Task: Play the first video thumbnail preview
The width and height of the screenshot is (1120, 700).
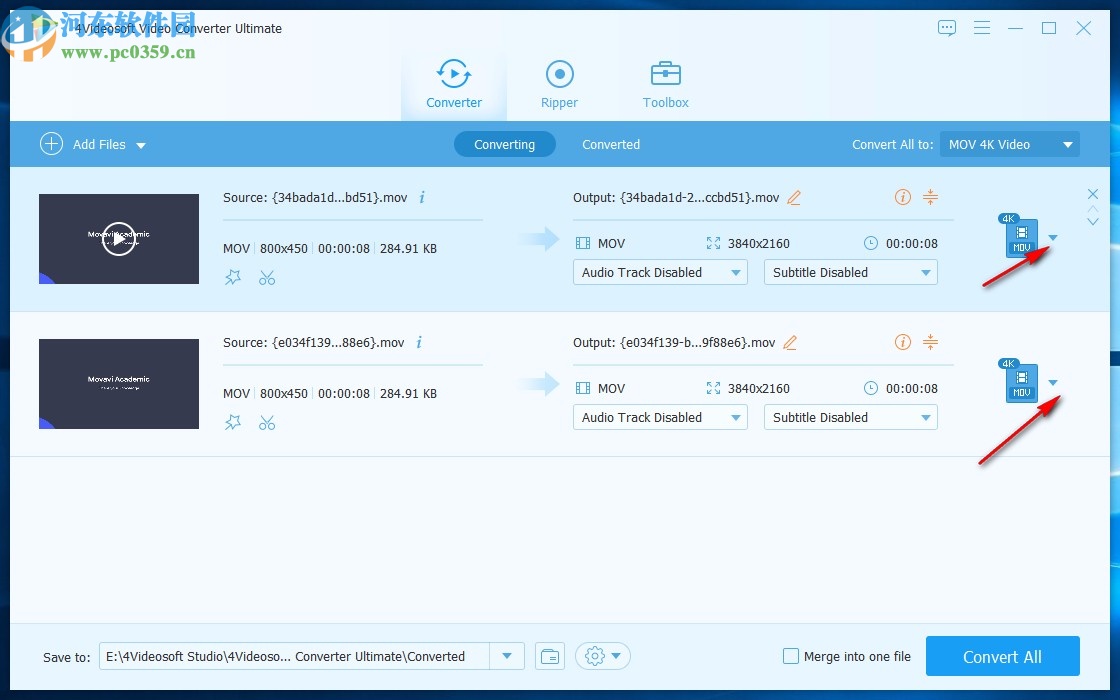Action: click(x=119, y=239)
